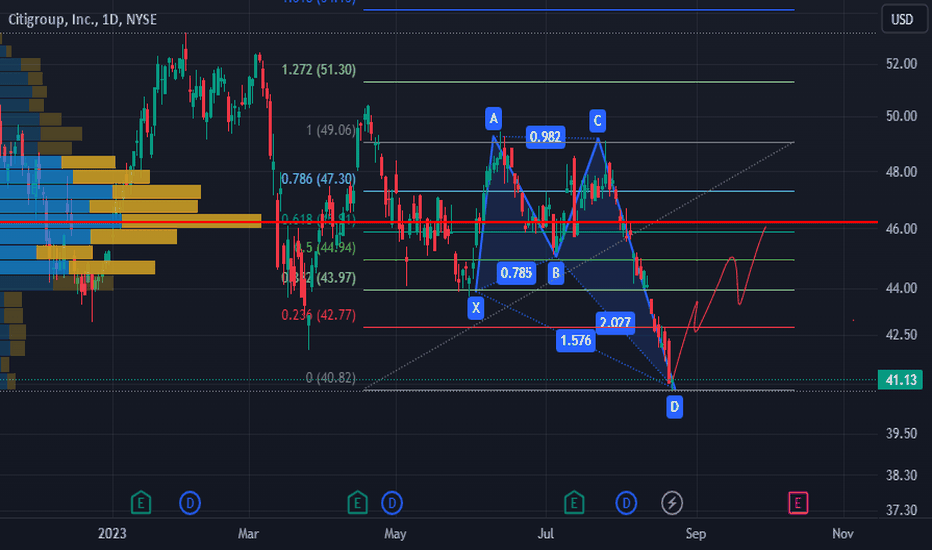This screenshot has height=550, width=932.
Task: Click the 0.382 (43.97) Fibonacci level label
Action: coord(319,278)
